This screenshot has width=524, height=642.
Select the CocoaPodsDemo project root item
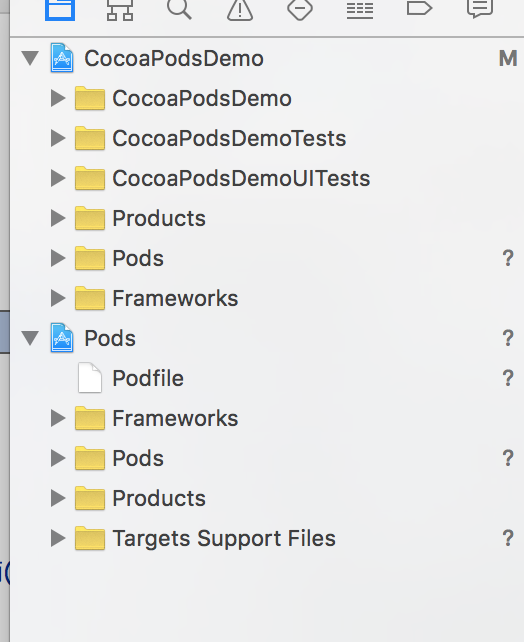pos(174,58)
